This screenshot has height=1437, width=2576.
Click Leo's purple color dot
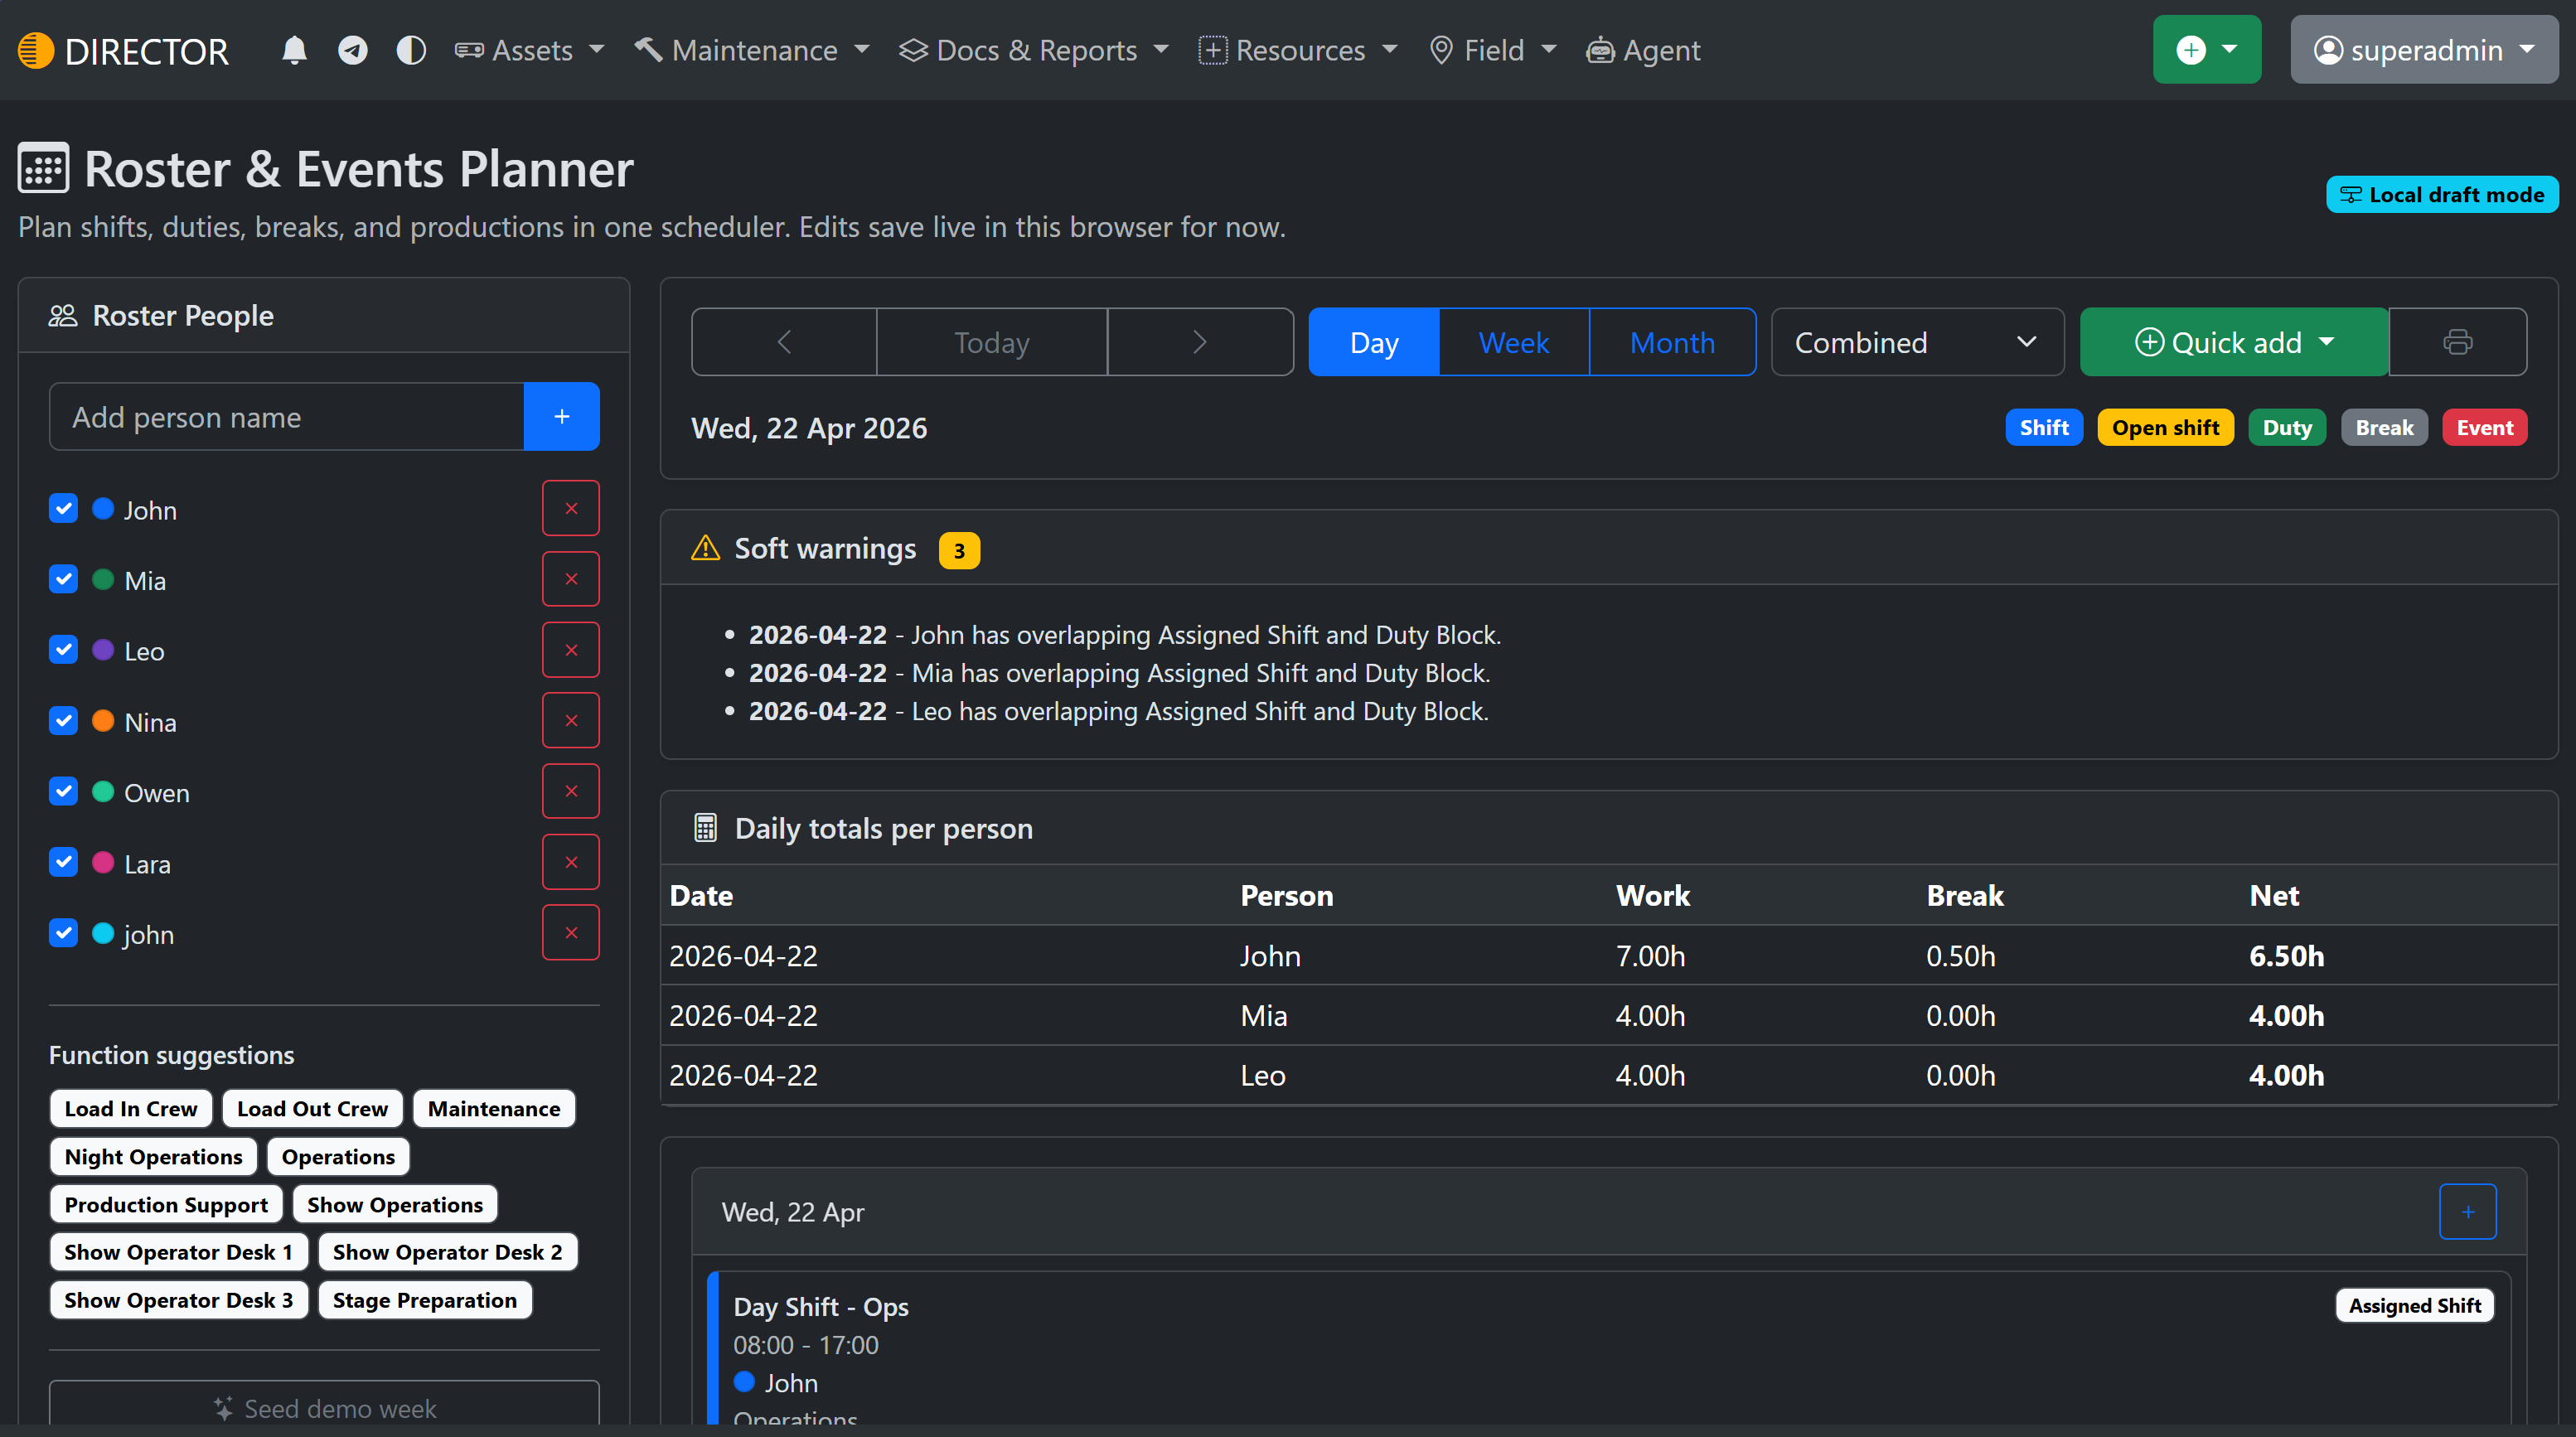click(103, 650)
